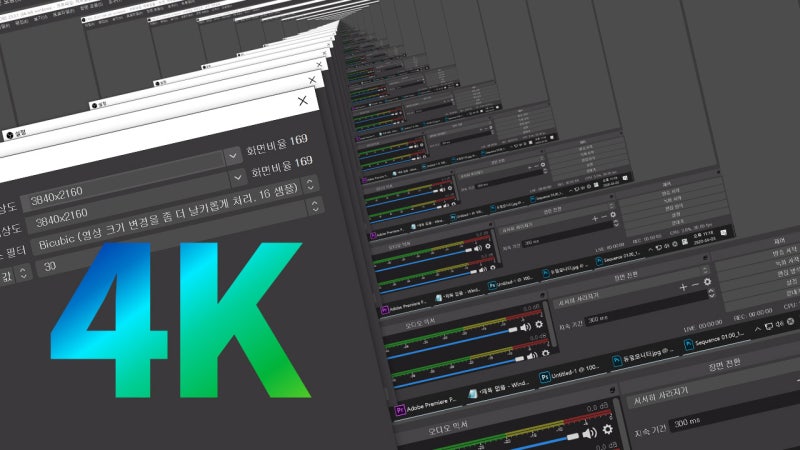Close the frontmost Settings dialog with X
The image size is (800, 450).
pos(303,101)
